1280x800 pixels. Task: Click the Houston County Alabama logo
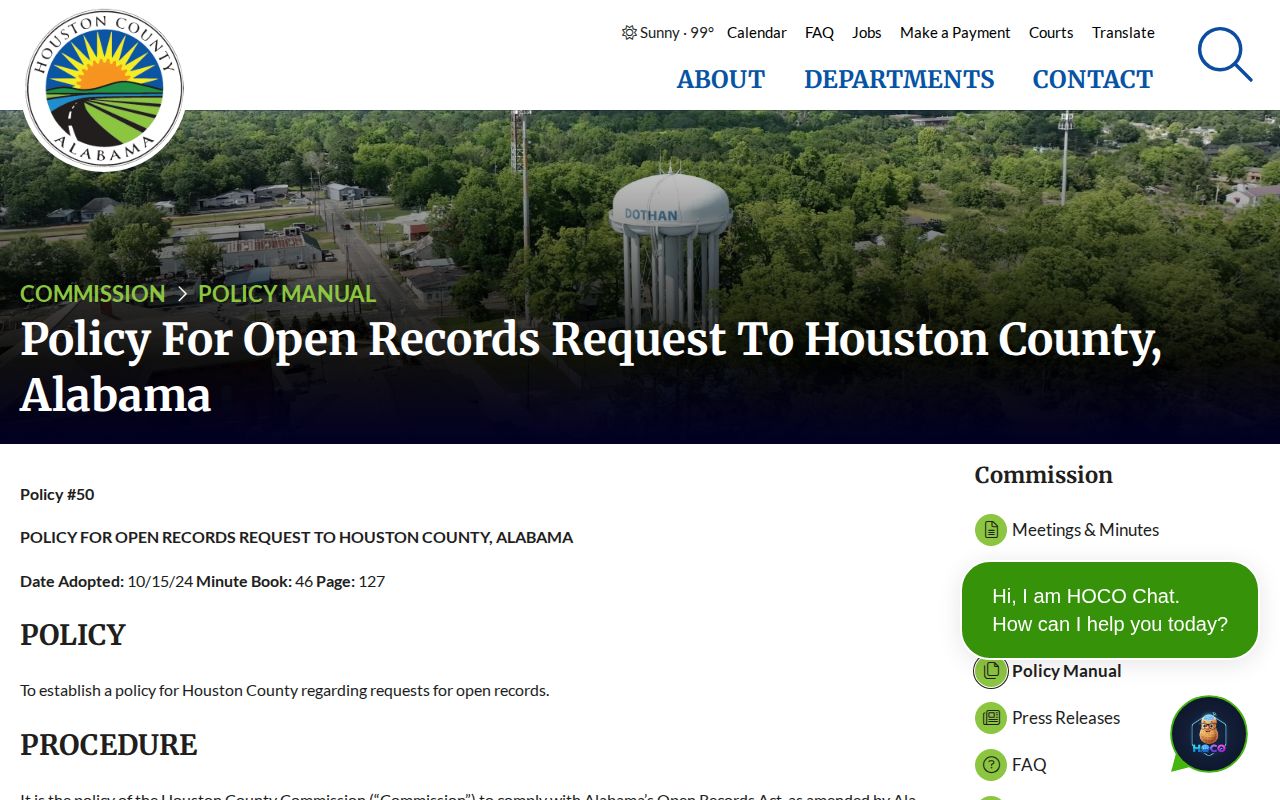[104, 90]
